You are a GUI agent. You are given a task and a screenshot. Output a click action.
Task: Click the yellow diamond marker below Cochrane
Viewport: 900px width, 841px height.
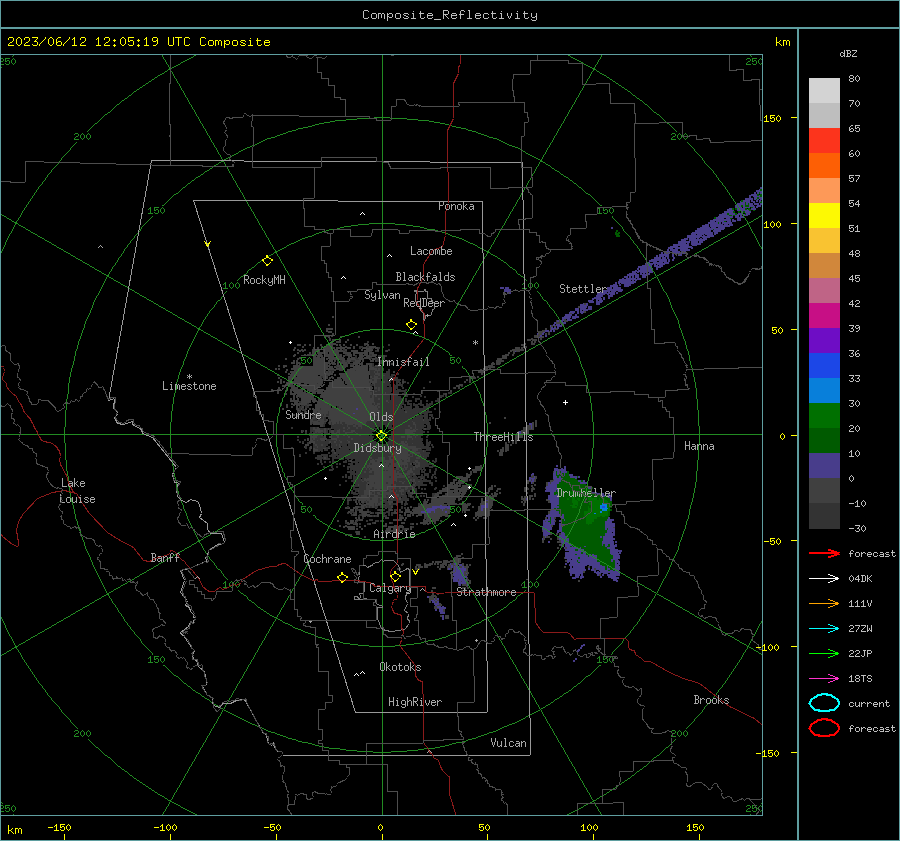[x=343, y=578]
